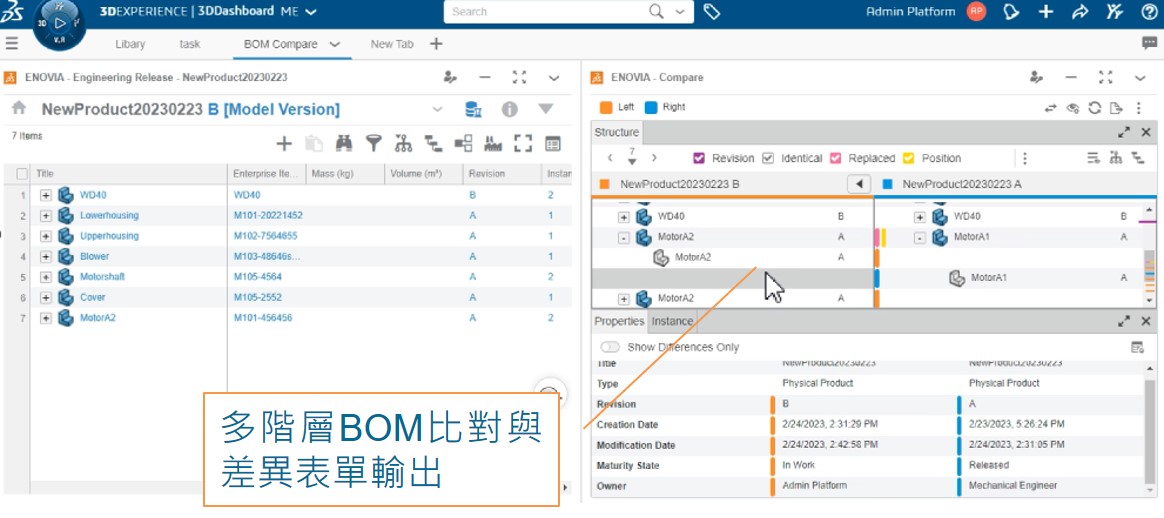Viewport: 1164px width, 518px height.
Task: Open the Admin Platform RP avatar
Action: pyautogui.click(x=976, y=12)
